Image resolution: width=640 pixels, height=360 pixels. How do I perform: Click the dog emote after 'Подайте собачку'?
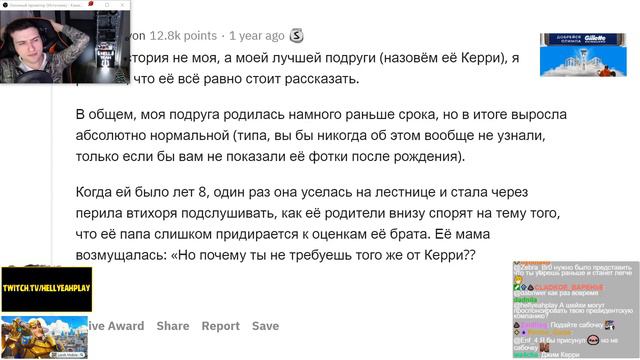610,325
